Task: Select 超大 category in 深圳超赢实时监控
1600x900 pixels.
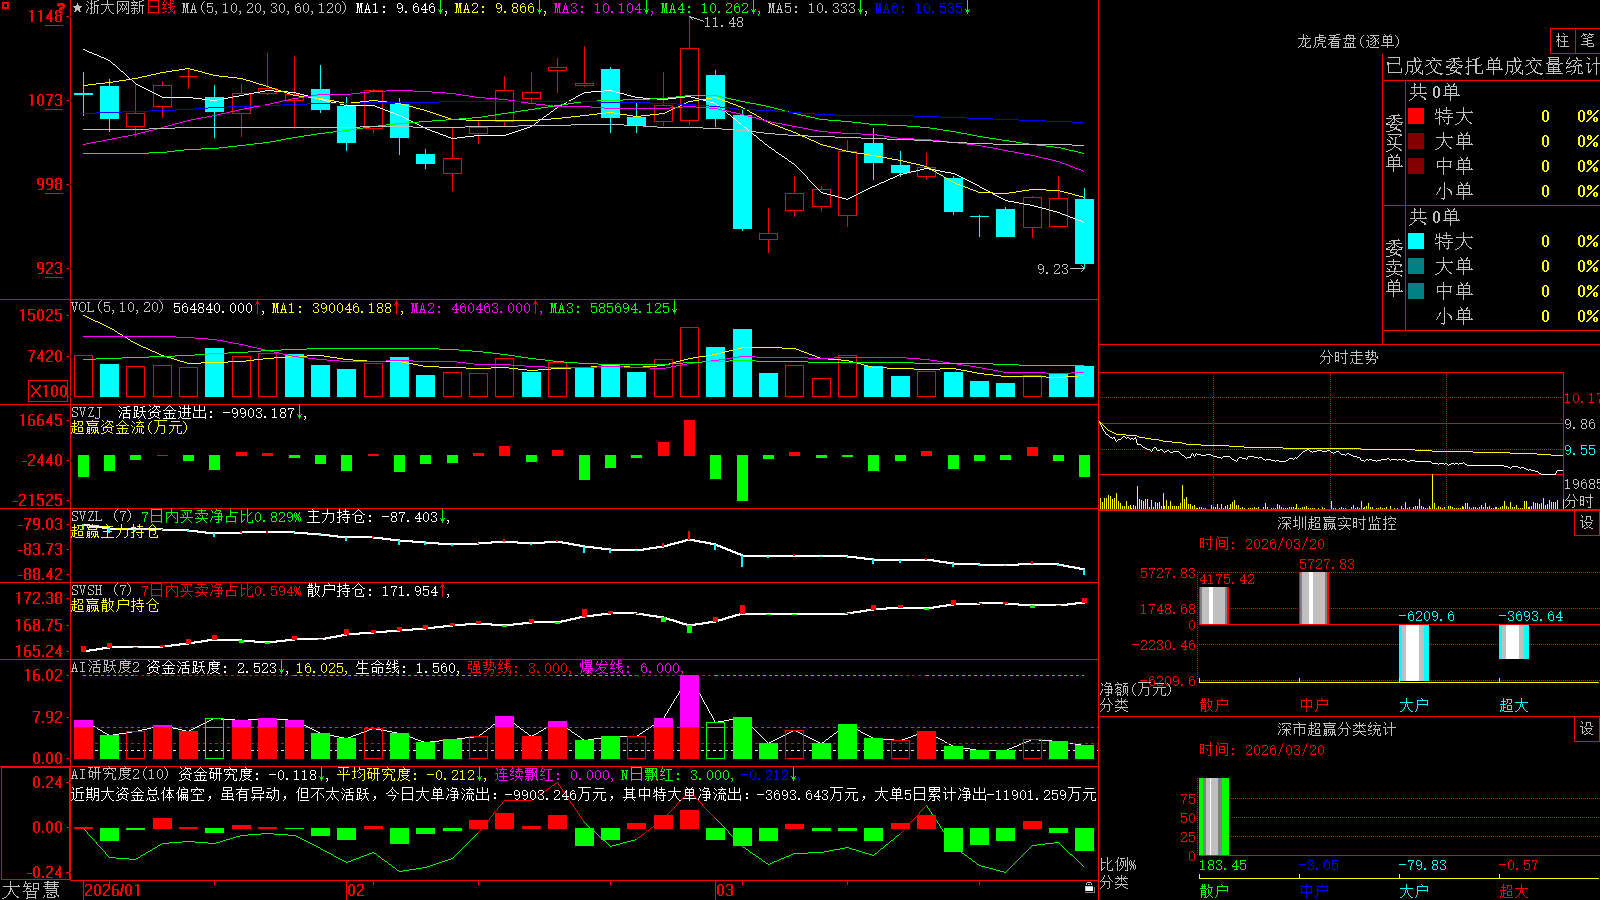Action: [1514, 705]
